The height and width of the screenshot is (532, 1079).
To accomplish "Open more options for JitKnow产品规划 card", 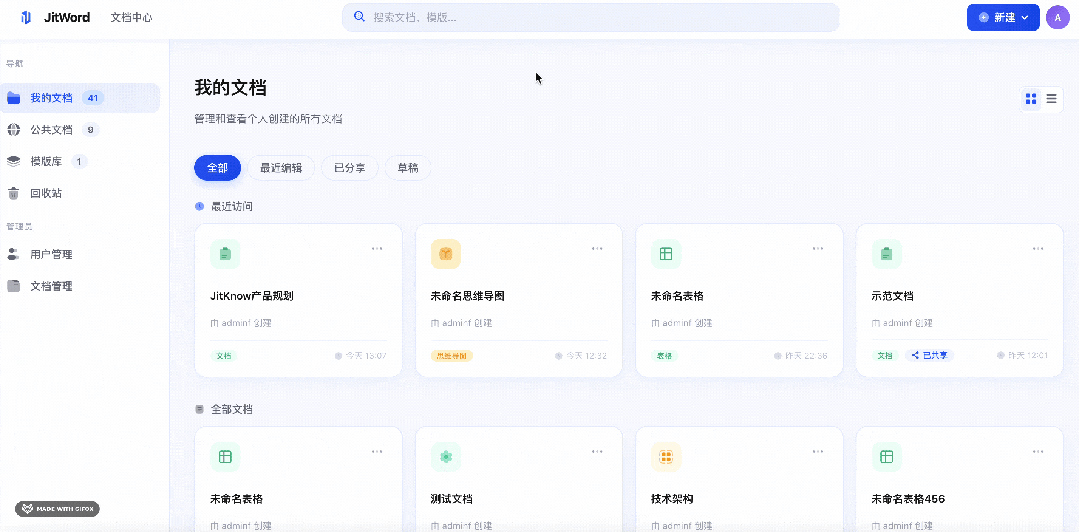I will point(377,248).
